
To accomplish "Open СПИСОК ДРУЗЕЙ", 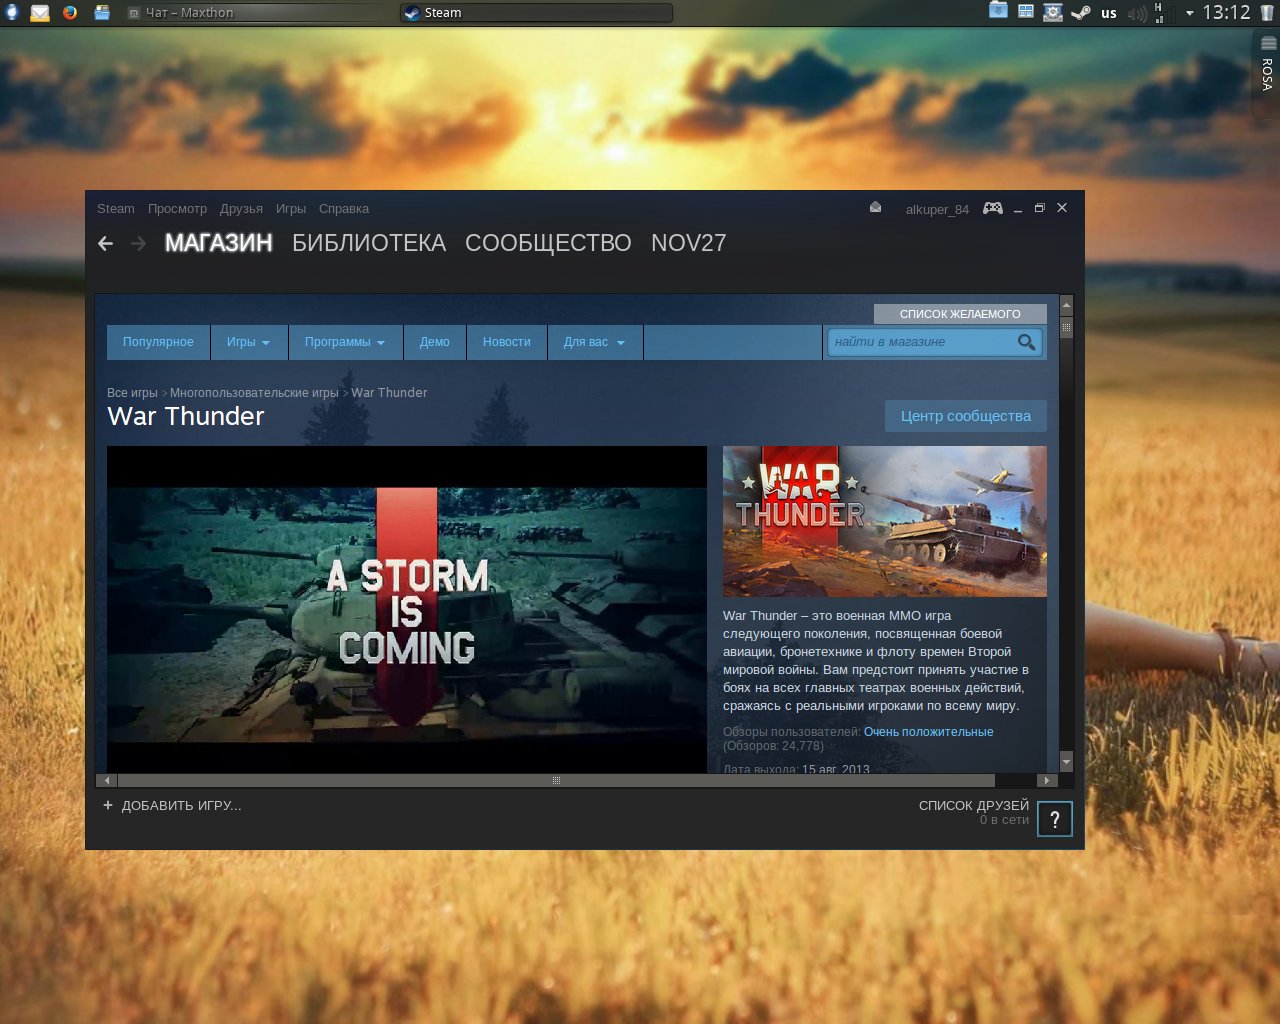I will [x=974, y=805].
